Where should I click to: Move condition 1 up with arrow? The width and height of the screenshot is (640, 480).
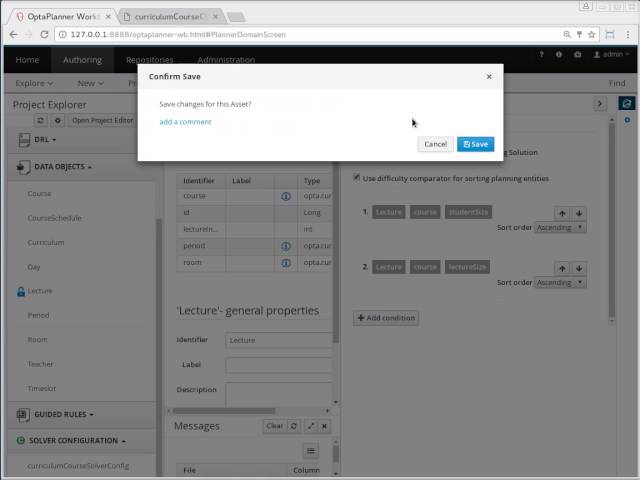pyautogui.click(x=562, y=213)
